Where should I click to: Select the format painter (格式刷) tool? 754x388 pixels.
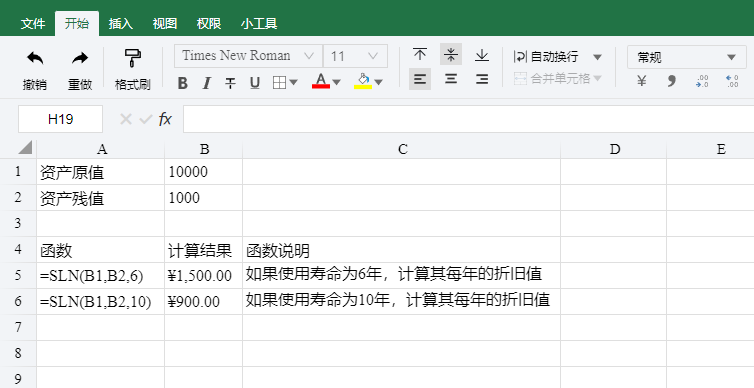point(132,58)
